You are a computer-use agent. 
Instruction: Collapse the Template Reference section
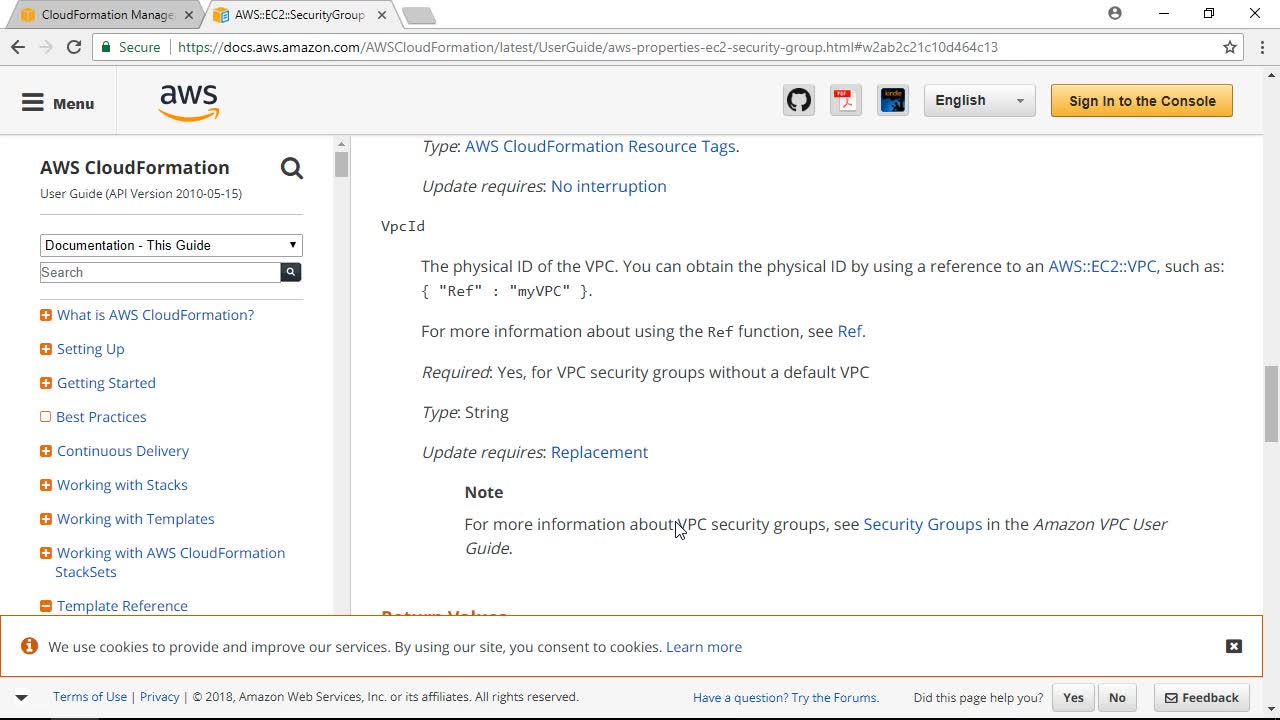click(46, 606)
